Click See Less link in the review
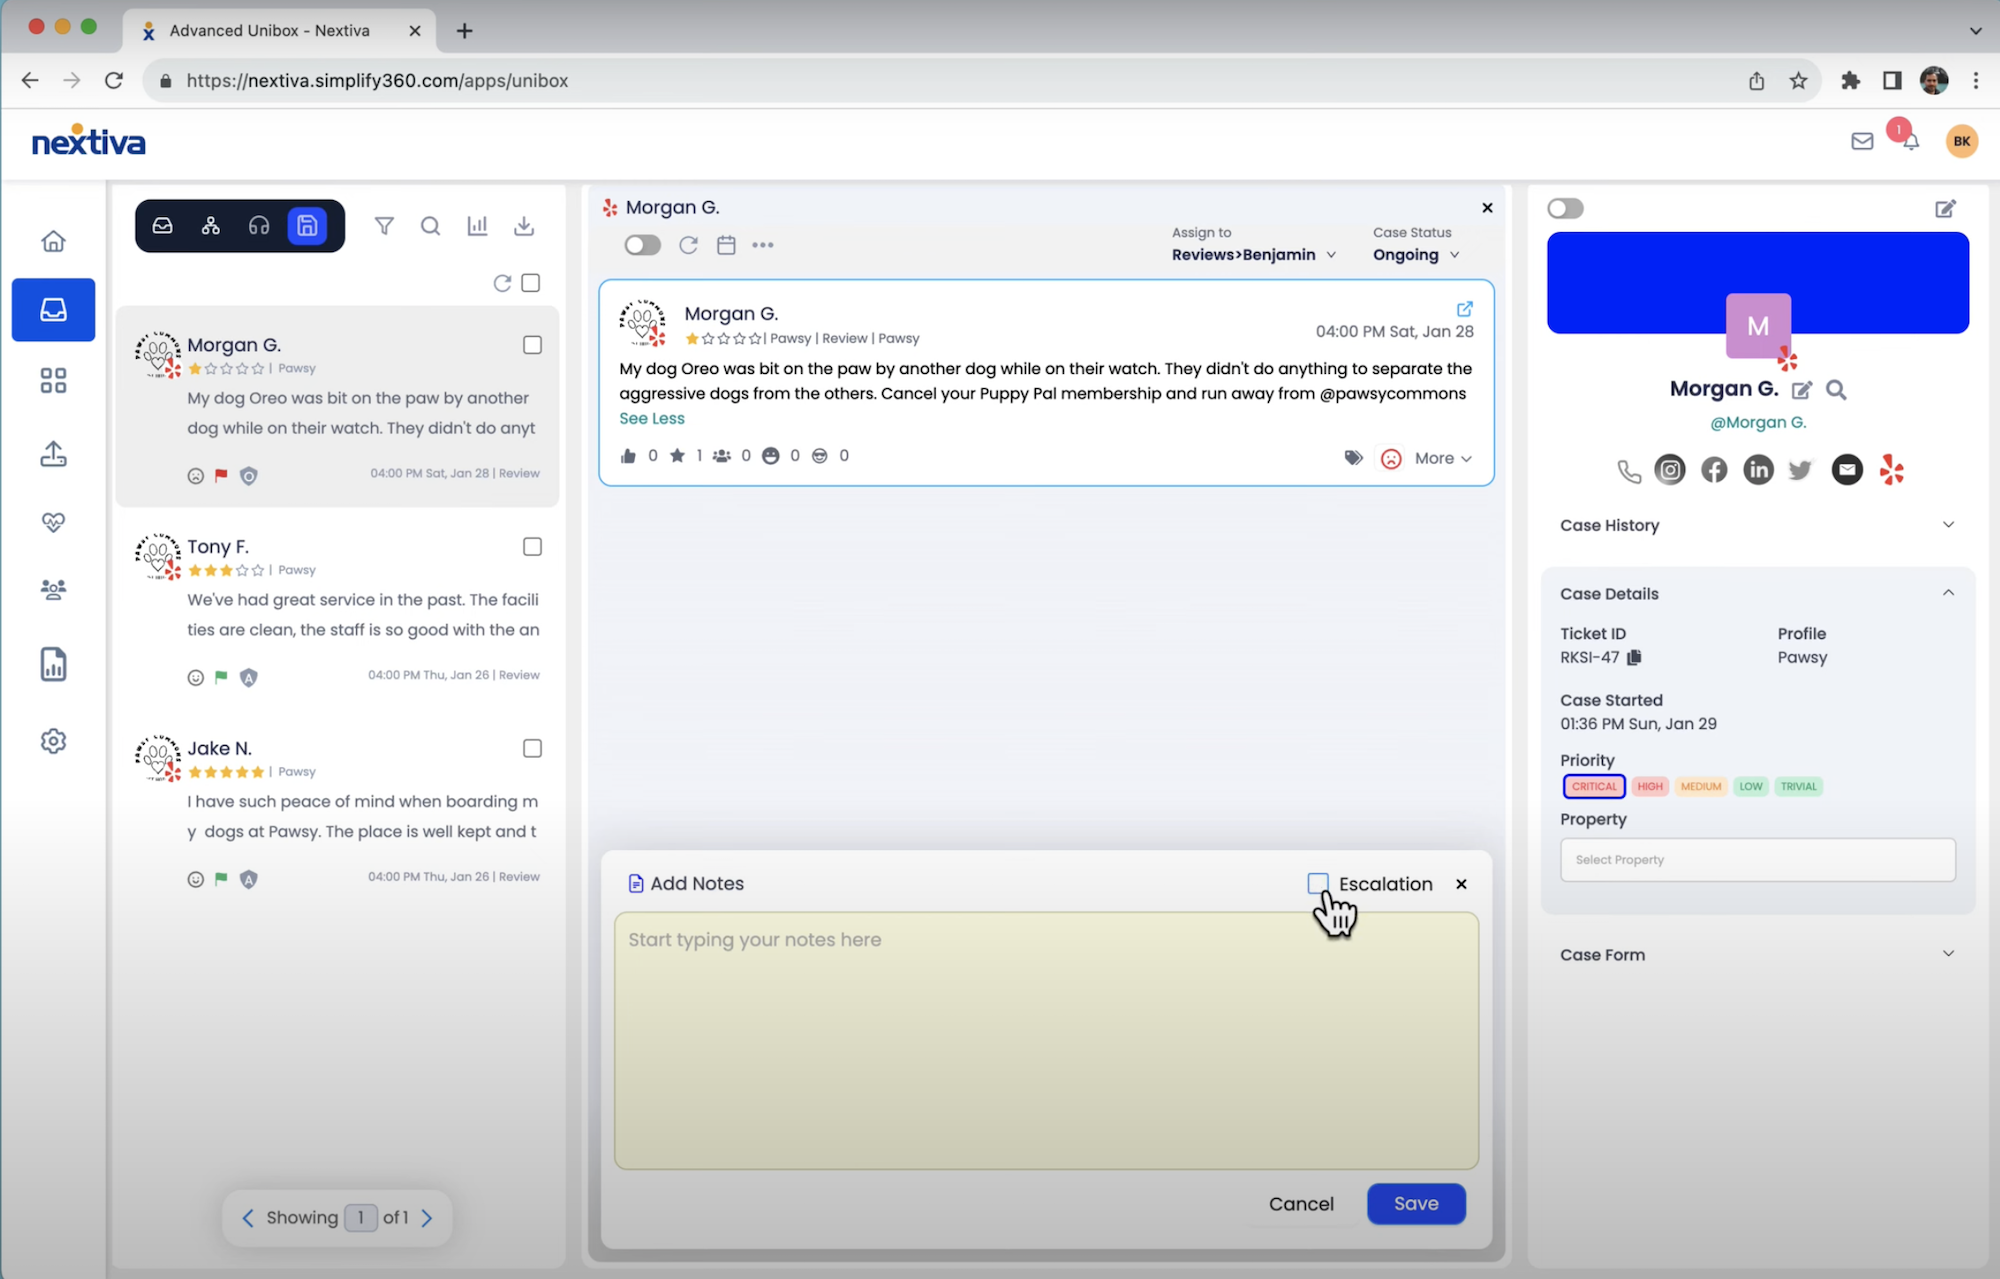The height and width of the screenshot is (1279, 2000). coord(652,419)
